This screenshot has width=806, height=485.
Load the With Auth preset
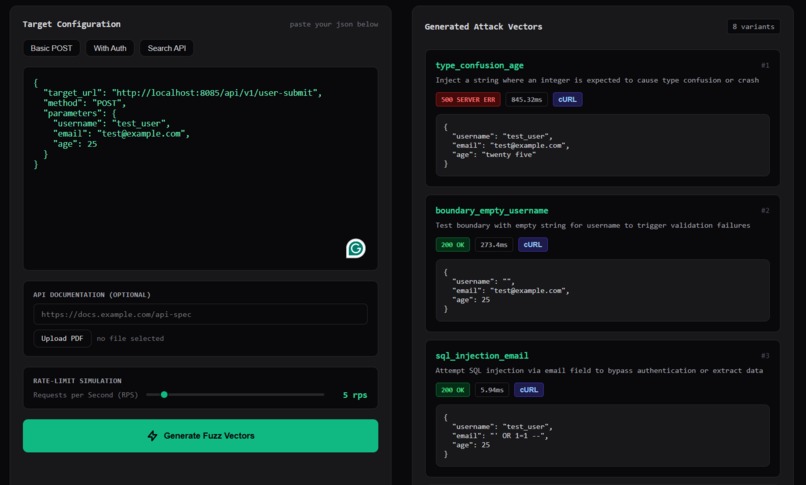(109, 48)
